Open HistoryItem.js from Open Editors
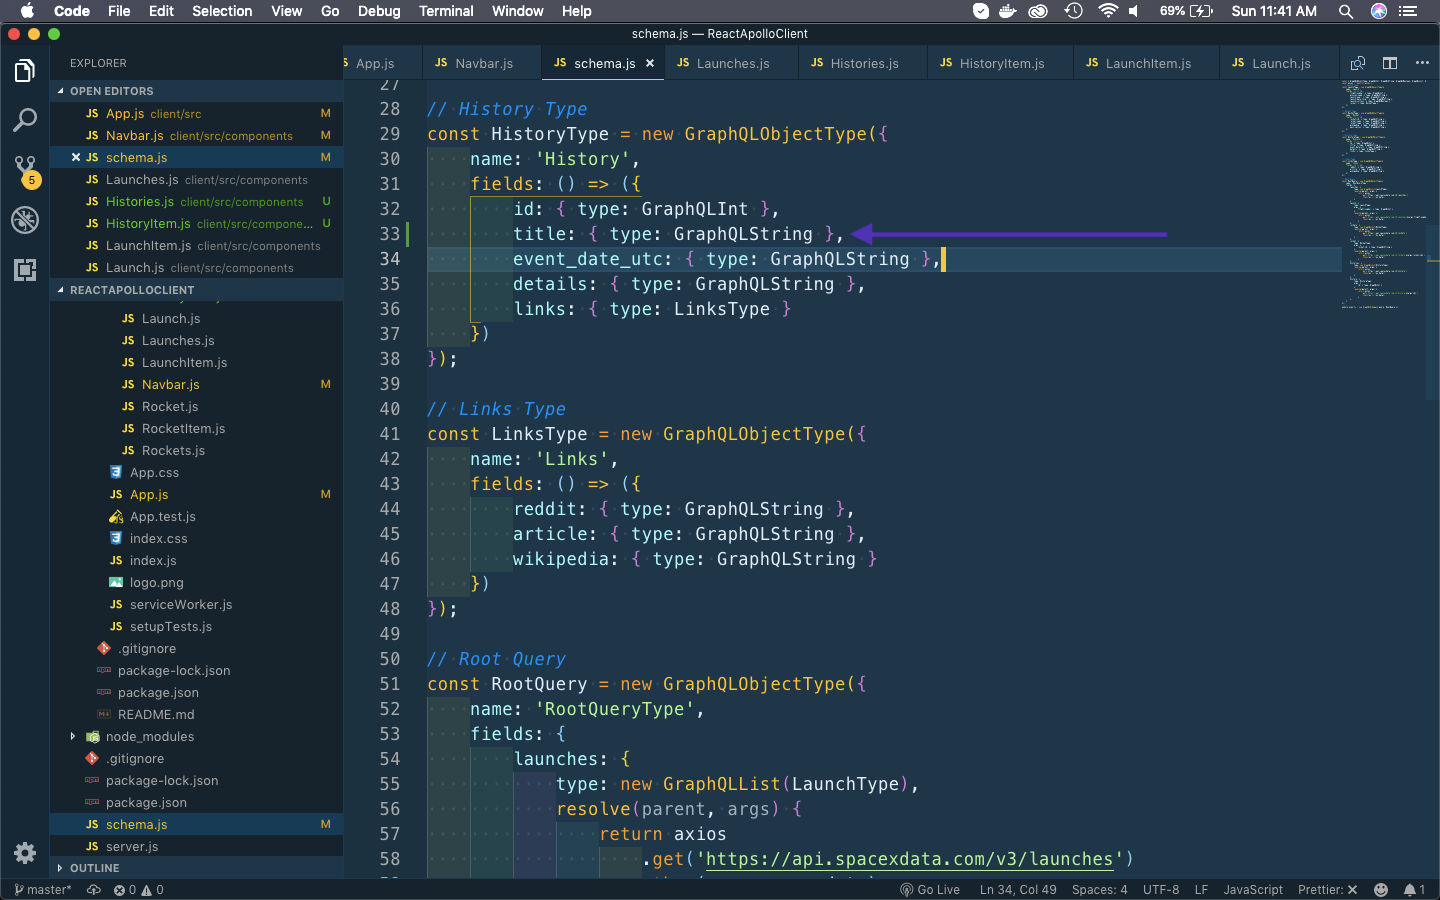Image resolution: width=1440 pixels, height=900 pixels. [x=196, y=223]
